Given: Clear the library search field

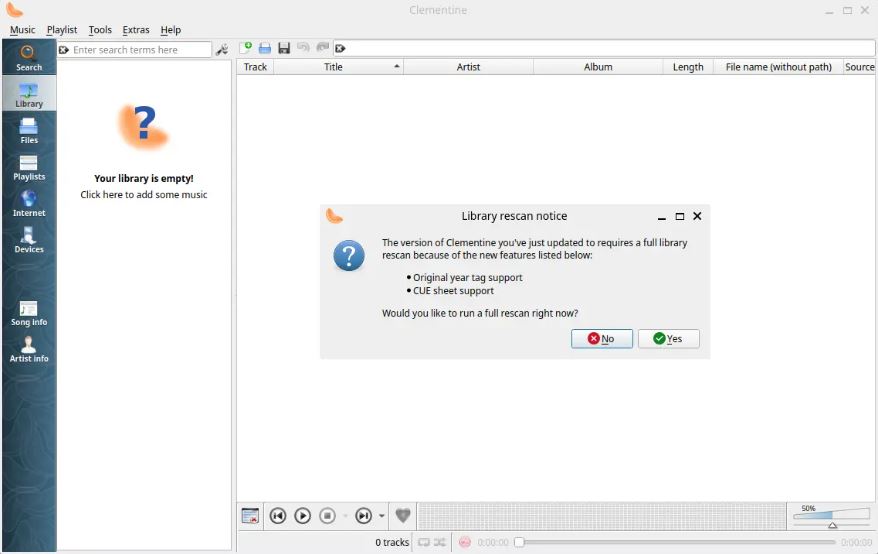Looking at the screenshot, I should pyautogui.click(x=64, y=50).
